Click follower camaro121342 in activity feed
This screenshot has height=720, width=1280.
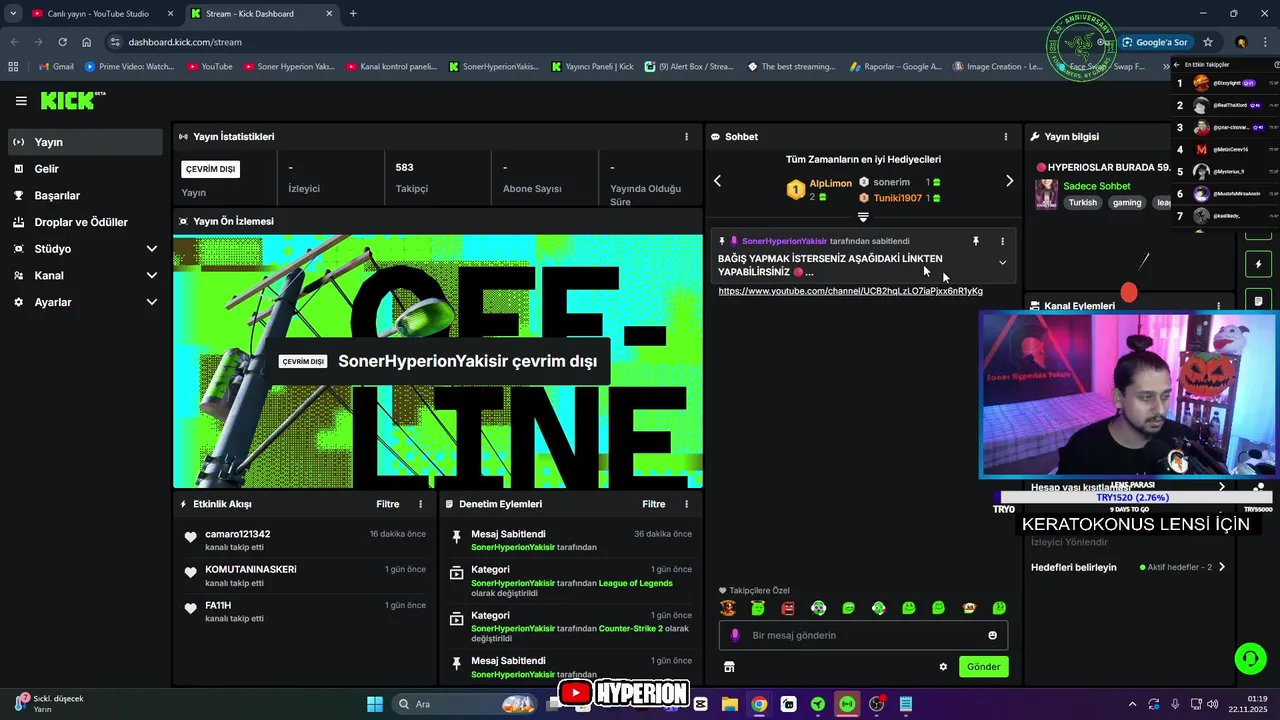tap(238, 534)
